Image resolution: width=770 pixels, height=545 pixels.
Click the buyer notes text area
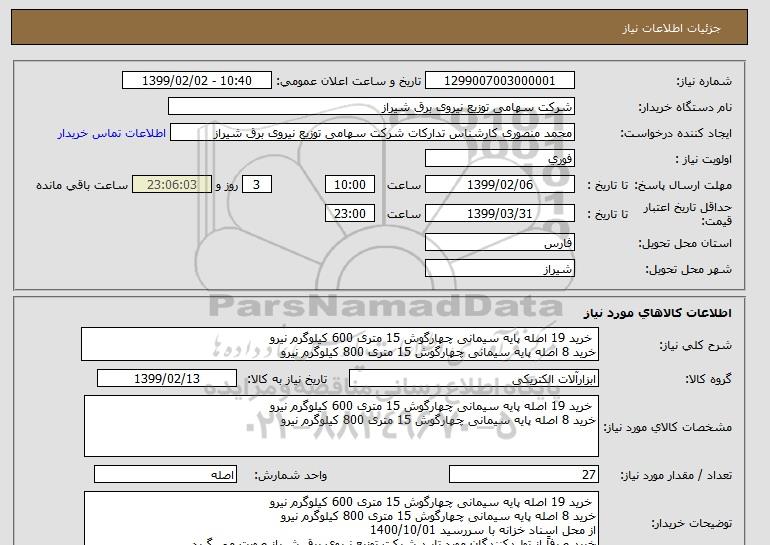(x=341, y=518)
